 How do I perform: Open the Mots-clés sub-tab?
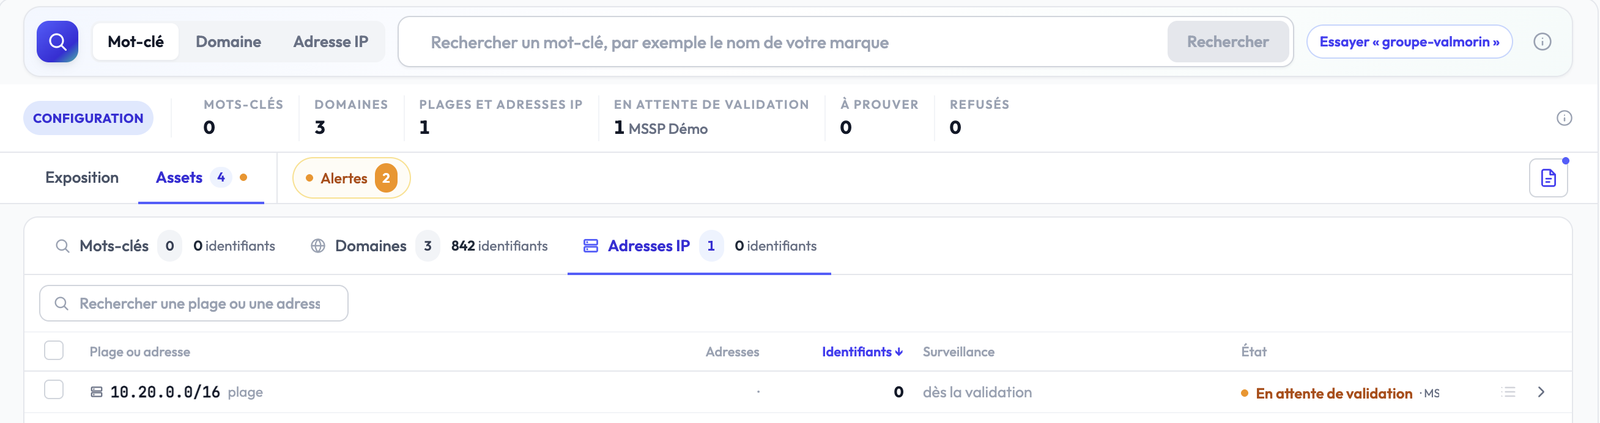(165, 246)
